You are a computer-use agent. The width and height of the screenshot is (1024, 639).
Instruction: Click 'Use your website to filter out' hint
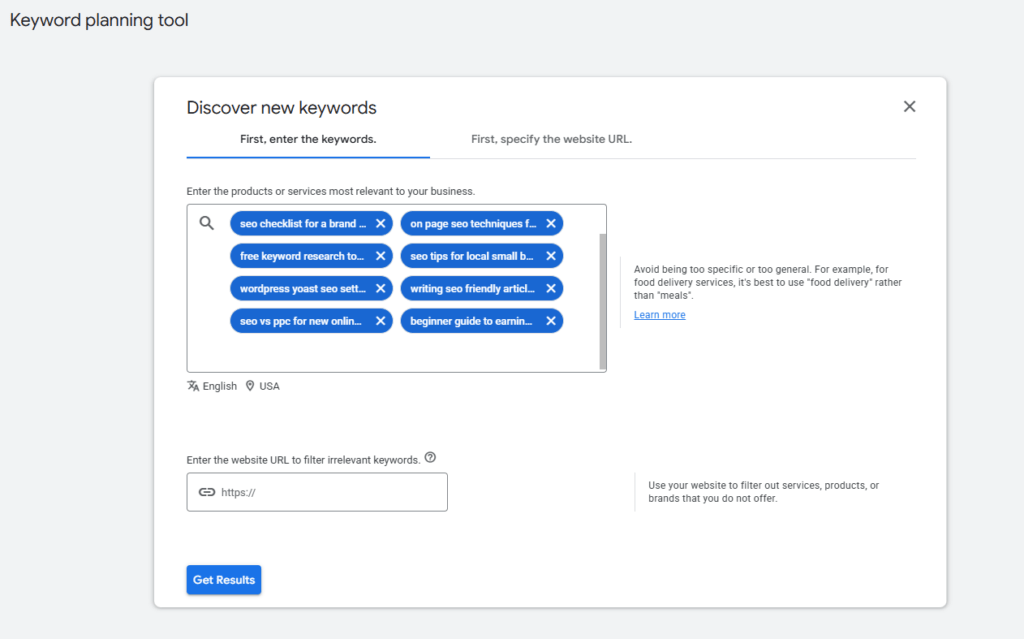763,492
